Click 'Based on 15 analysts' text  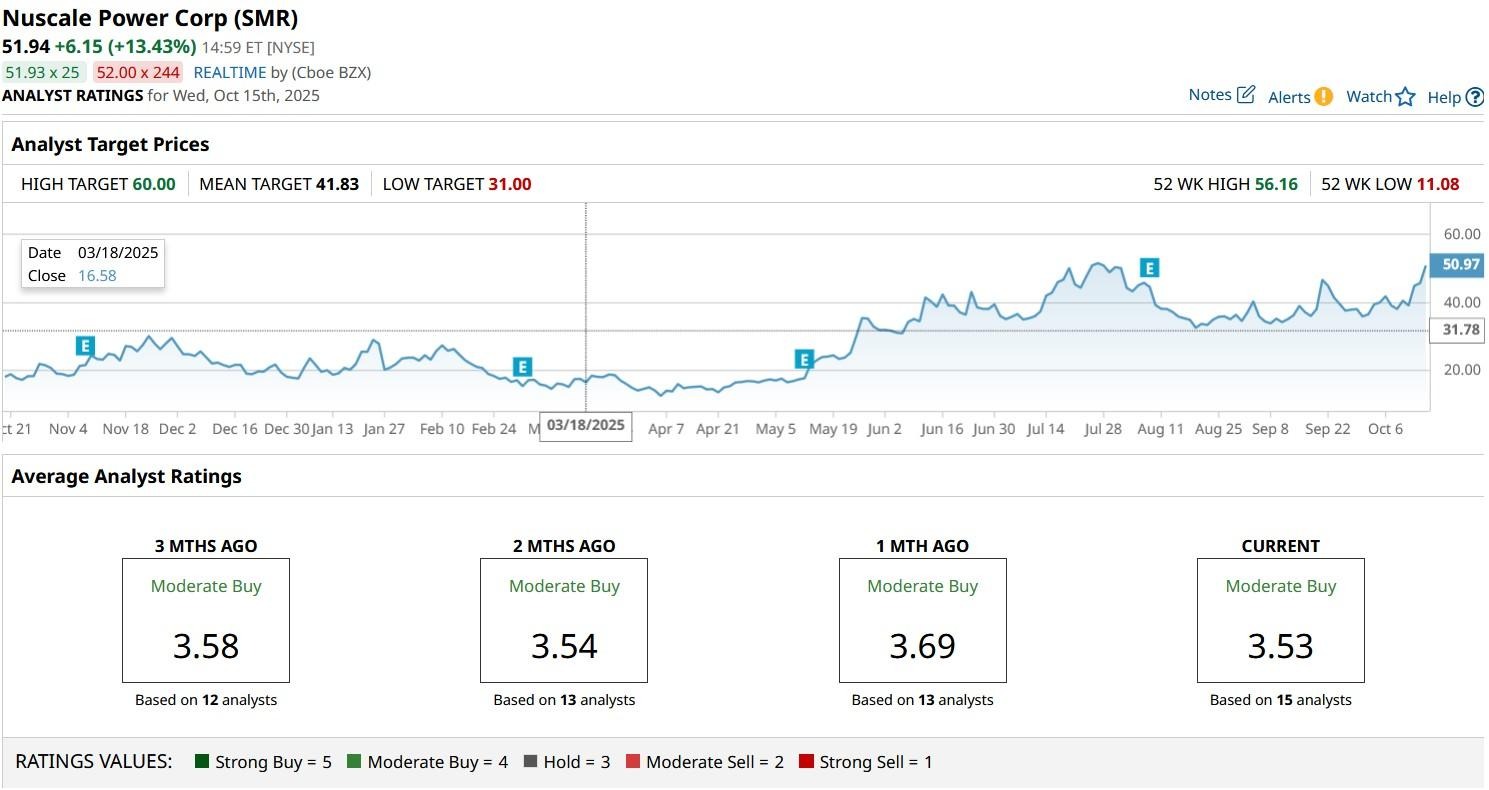point(1280,700)
